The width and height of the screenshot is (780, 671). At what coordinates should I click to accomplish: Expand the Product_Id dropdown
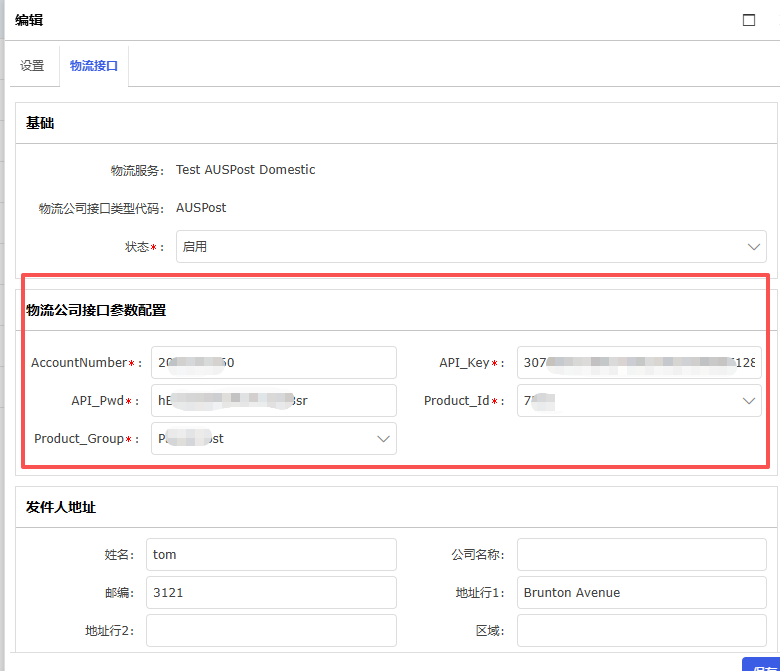[x=639, y=401]
